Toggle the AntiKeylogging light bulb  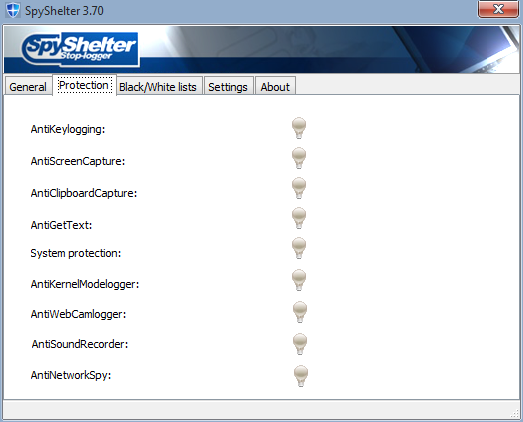299,128
